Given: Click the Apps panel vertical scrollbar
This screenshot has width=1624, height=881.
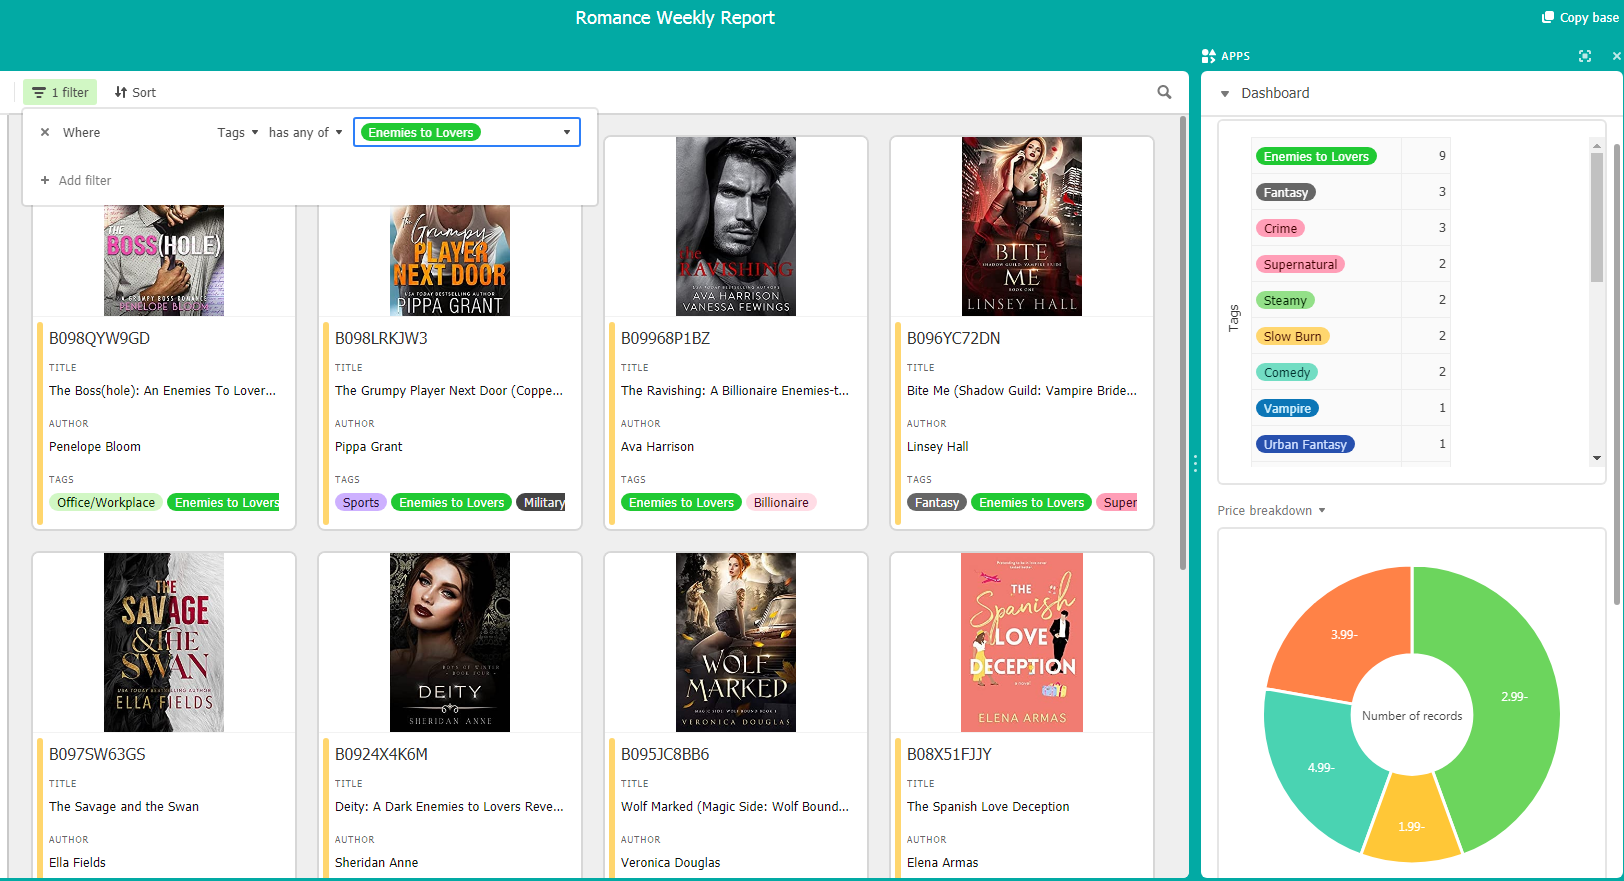Looking at the screenshot, I should 1617,375.
